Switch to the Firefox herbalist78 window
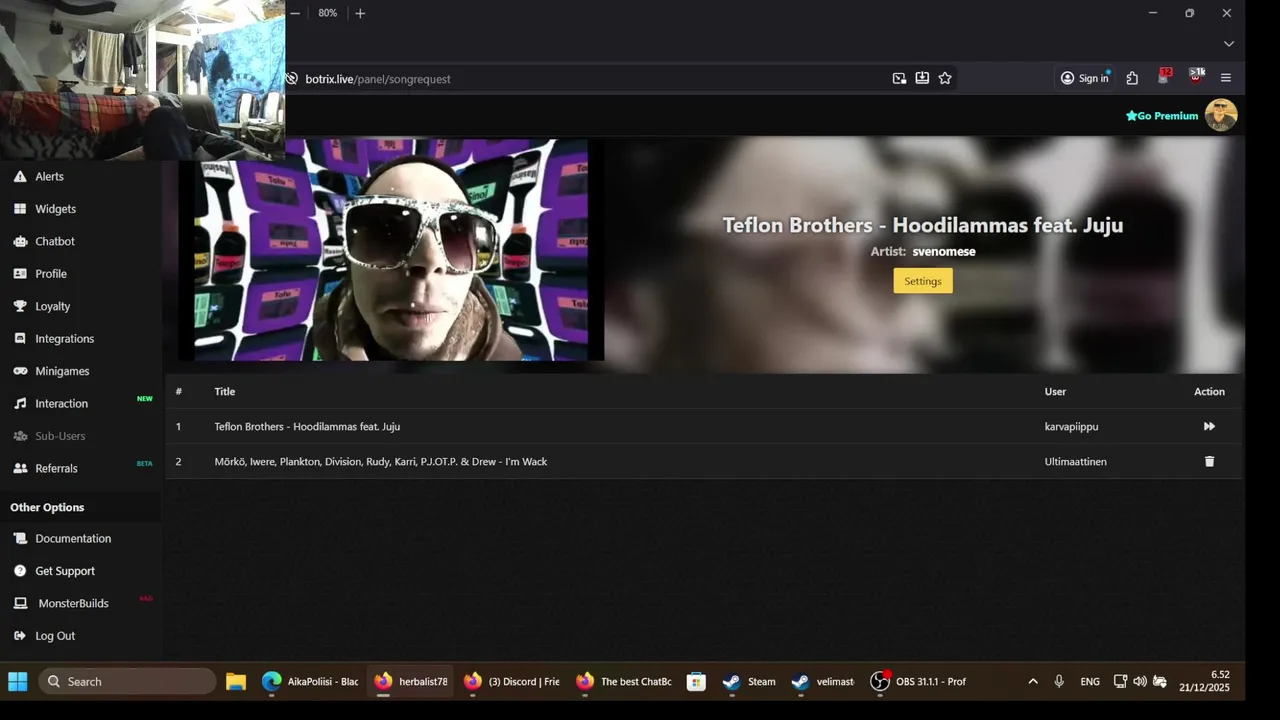1280x720 pixels. click(x=411, y=682)
